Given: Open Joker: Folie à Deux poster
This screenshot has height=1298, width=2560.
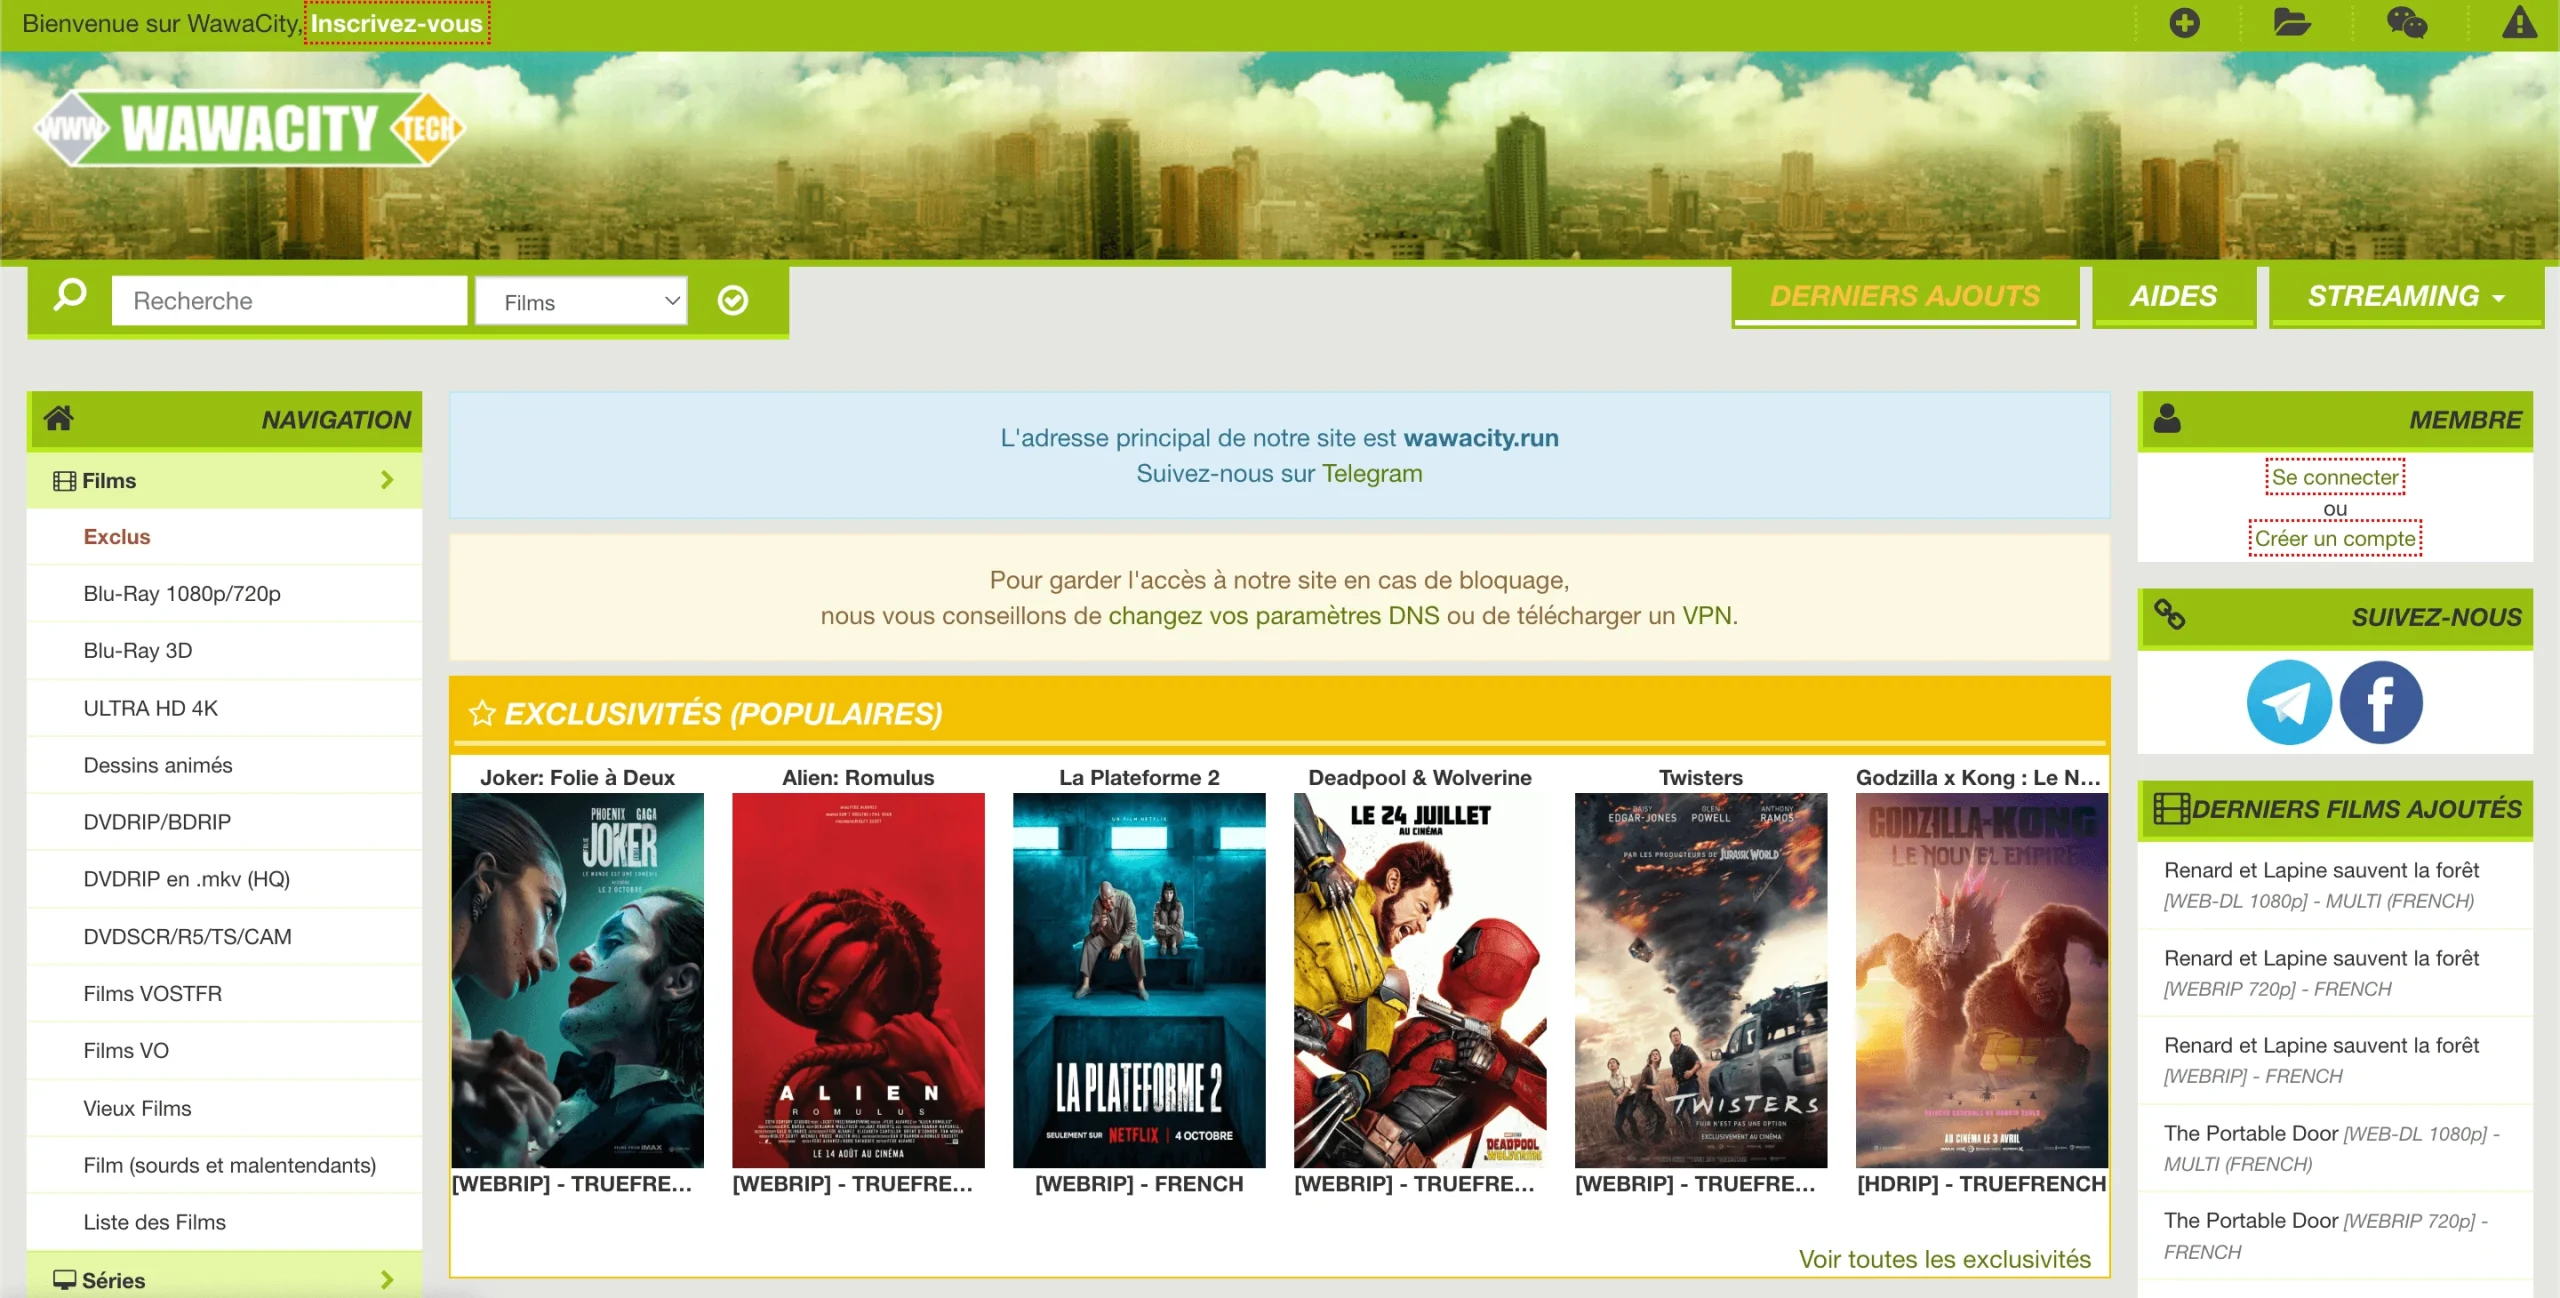Looking at the screenshot, I should (578, 980).
